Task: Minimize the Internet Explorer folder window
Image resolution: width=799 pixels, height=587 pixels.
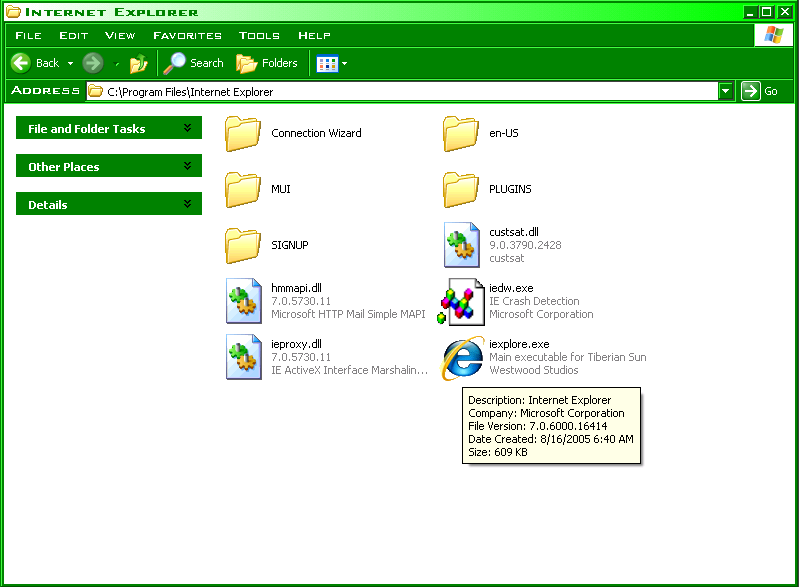Action: click(x=750, y=12)
